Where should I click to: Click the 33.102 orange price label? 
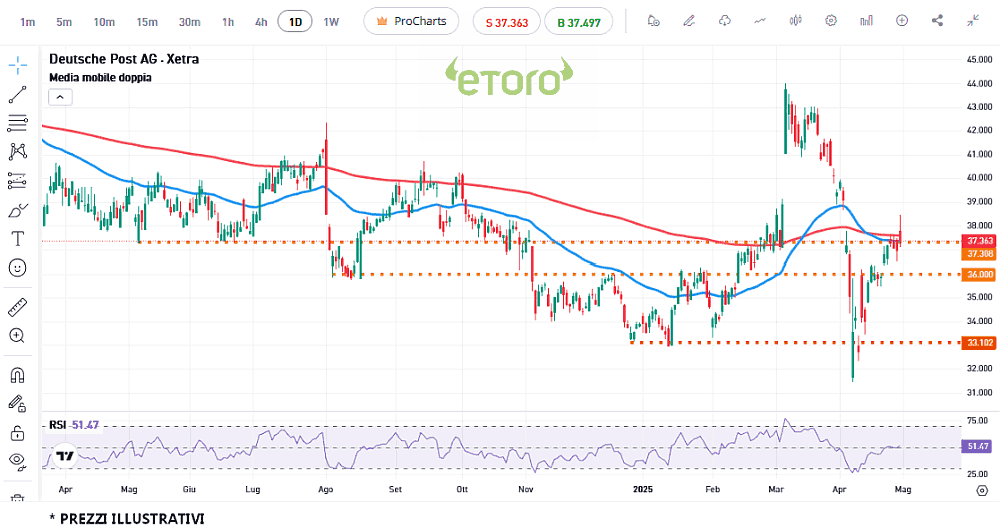980,342
